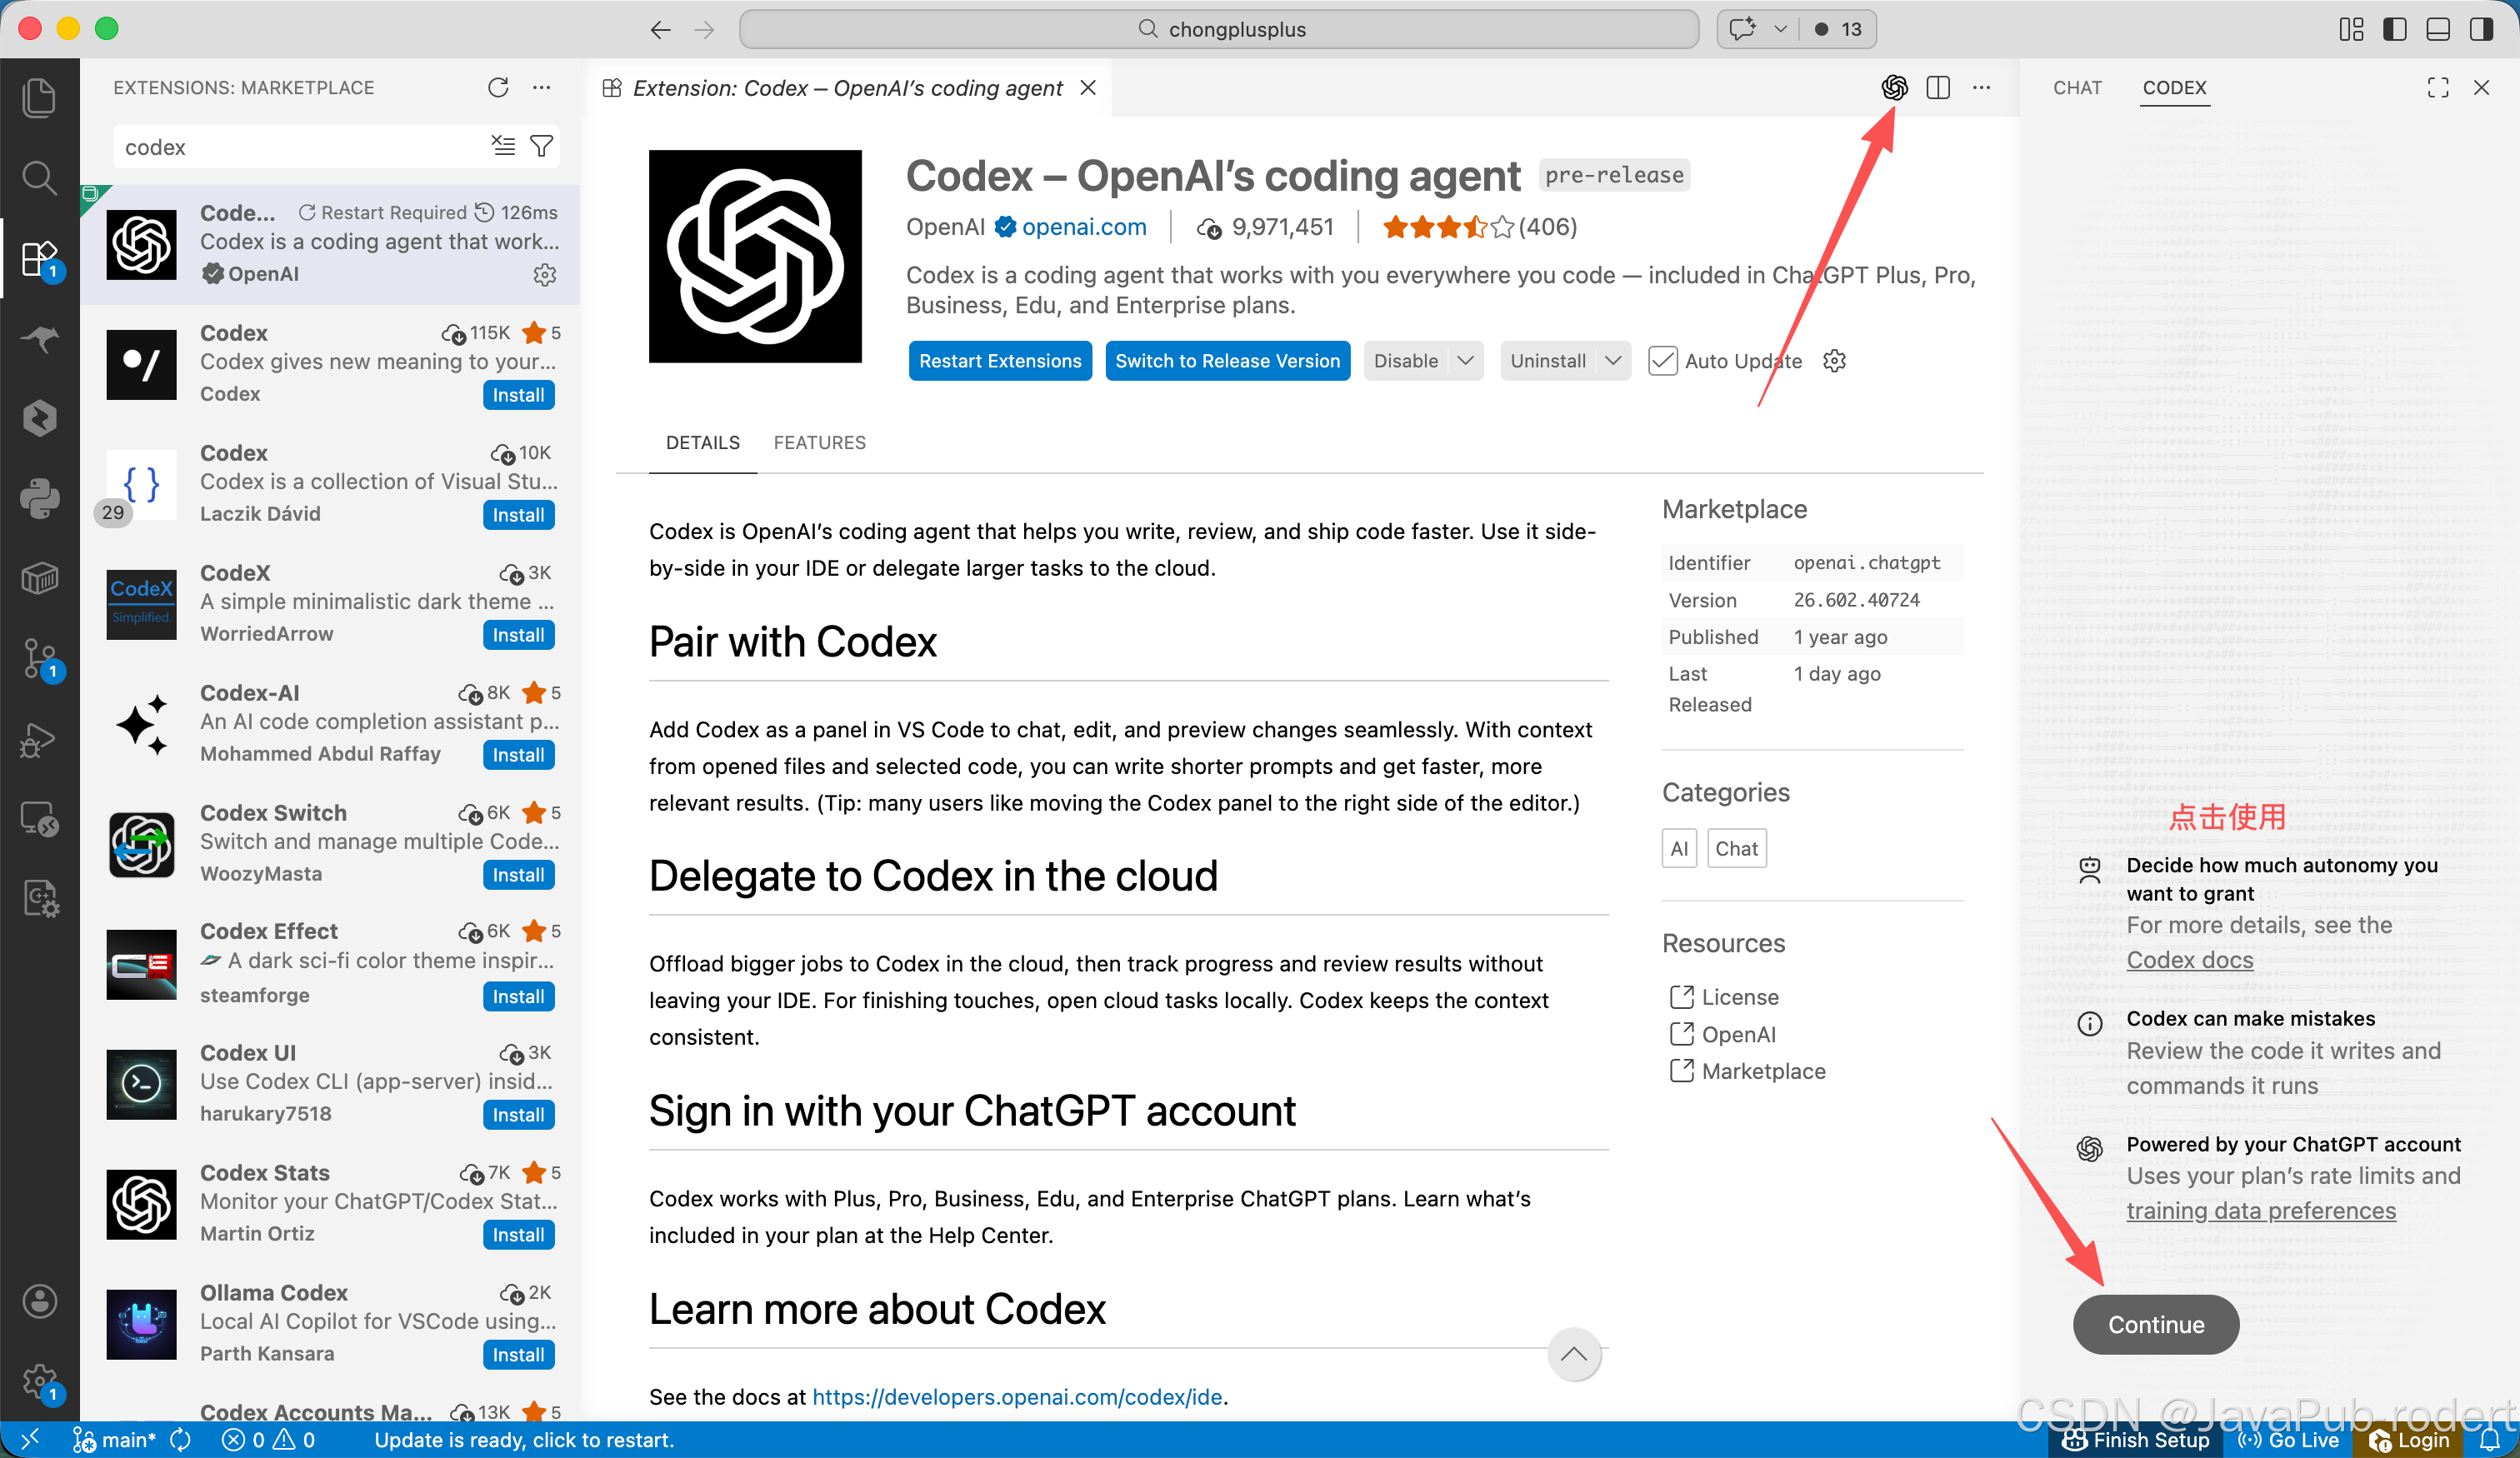The height and width of the screenshot is (1458, 2520).
Task: Synchronize changes icon in status bar
Action: point(180,1440)
